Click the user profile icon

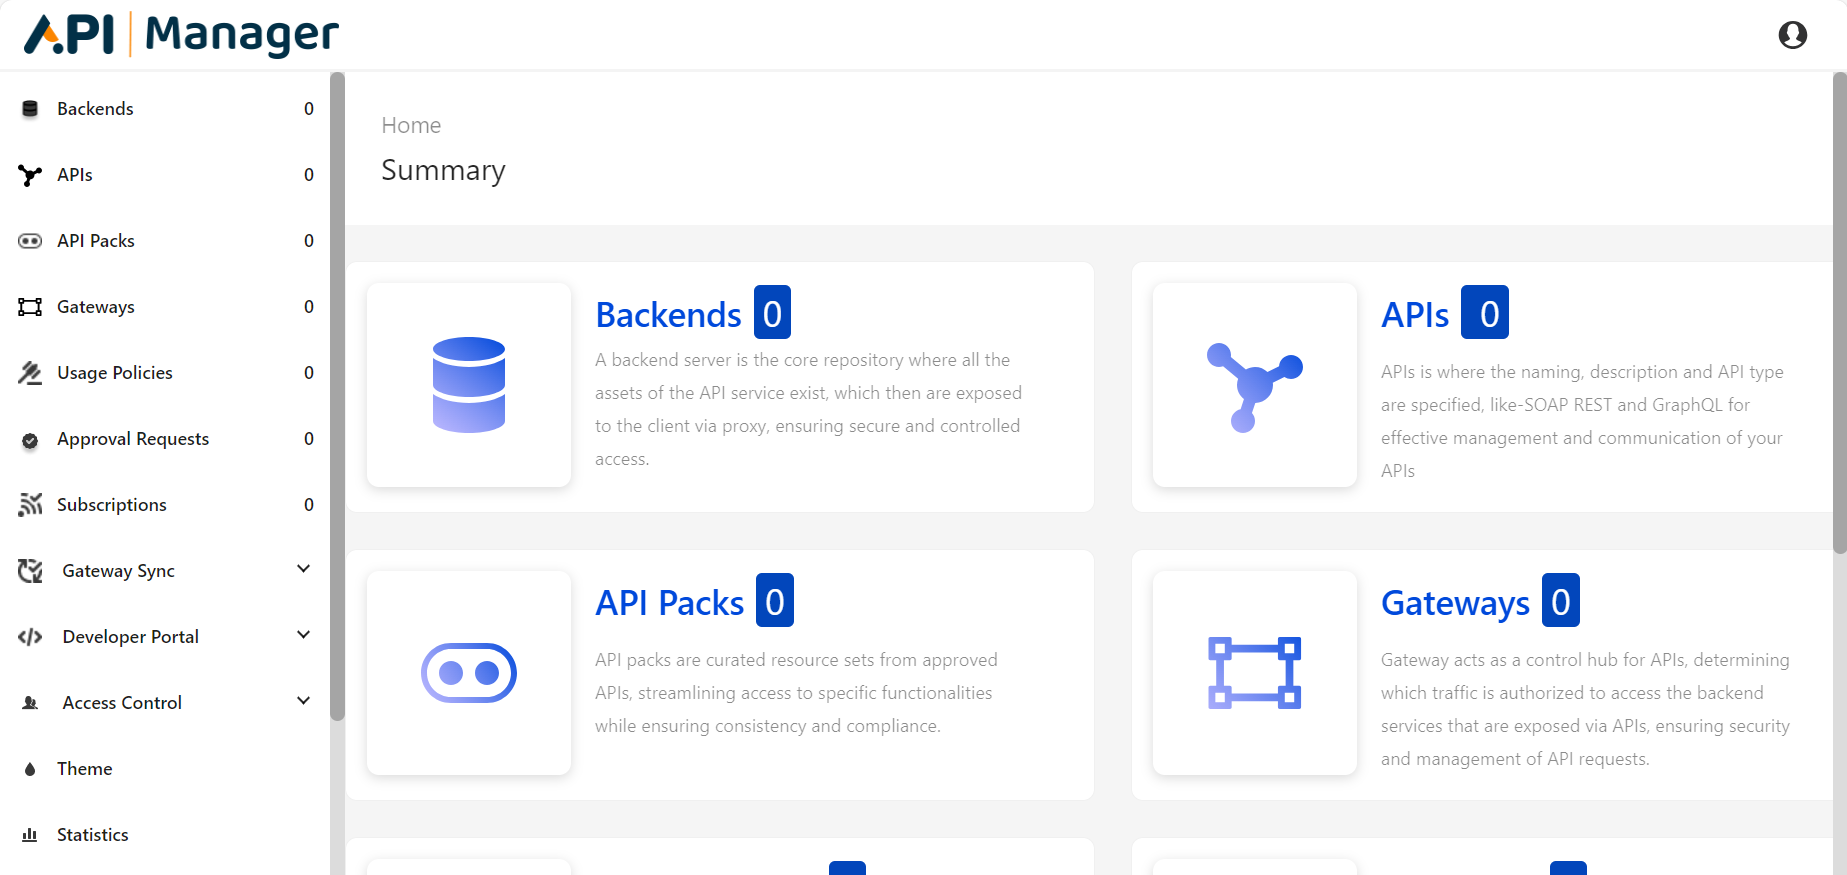1792,35
